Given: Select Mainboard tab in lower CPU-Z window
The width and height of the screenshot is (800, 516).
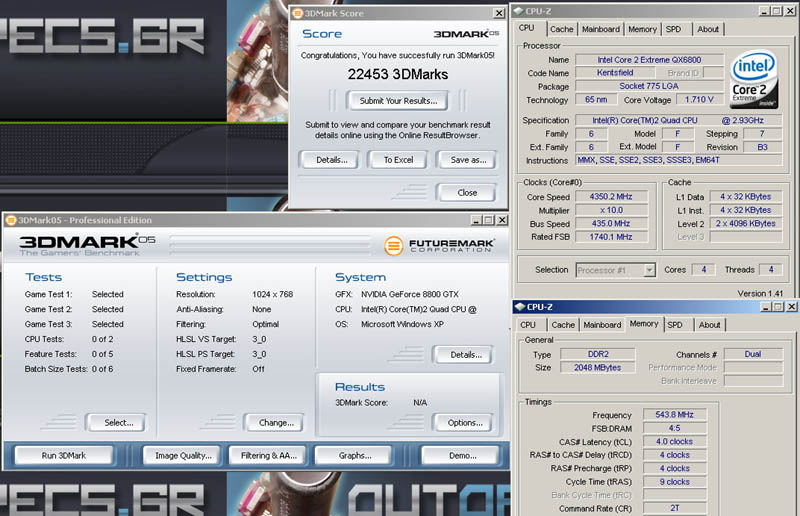Looking at the screenshot, I should point(603,325).
